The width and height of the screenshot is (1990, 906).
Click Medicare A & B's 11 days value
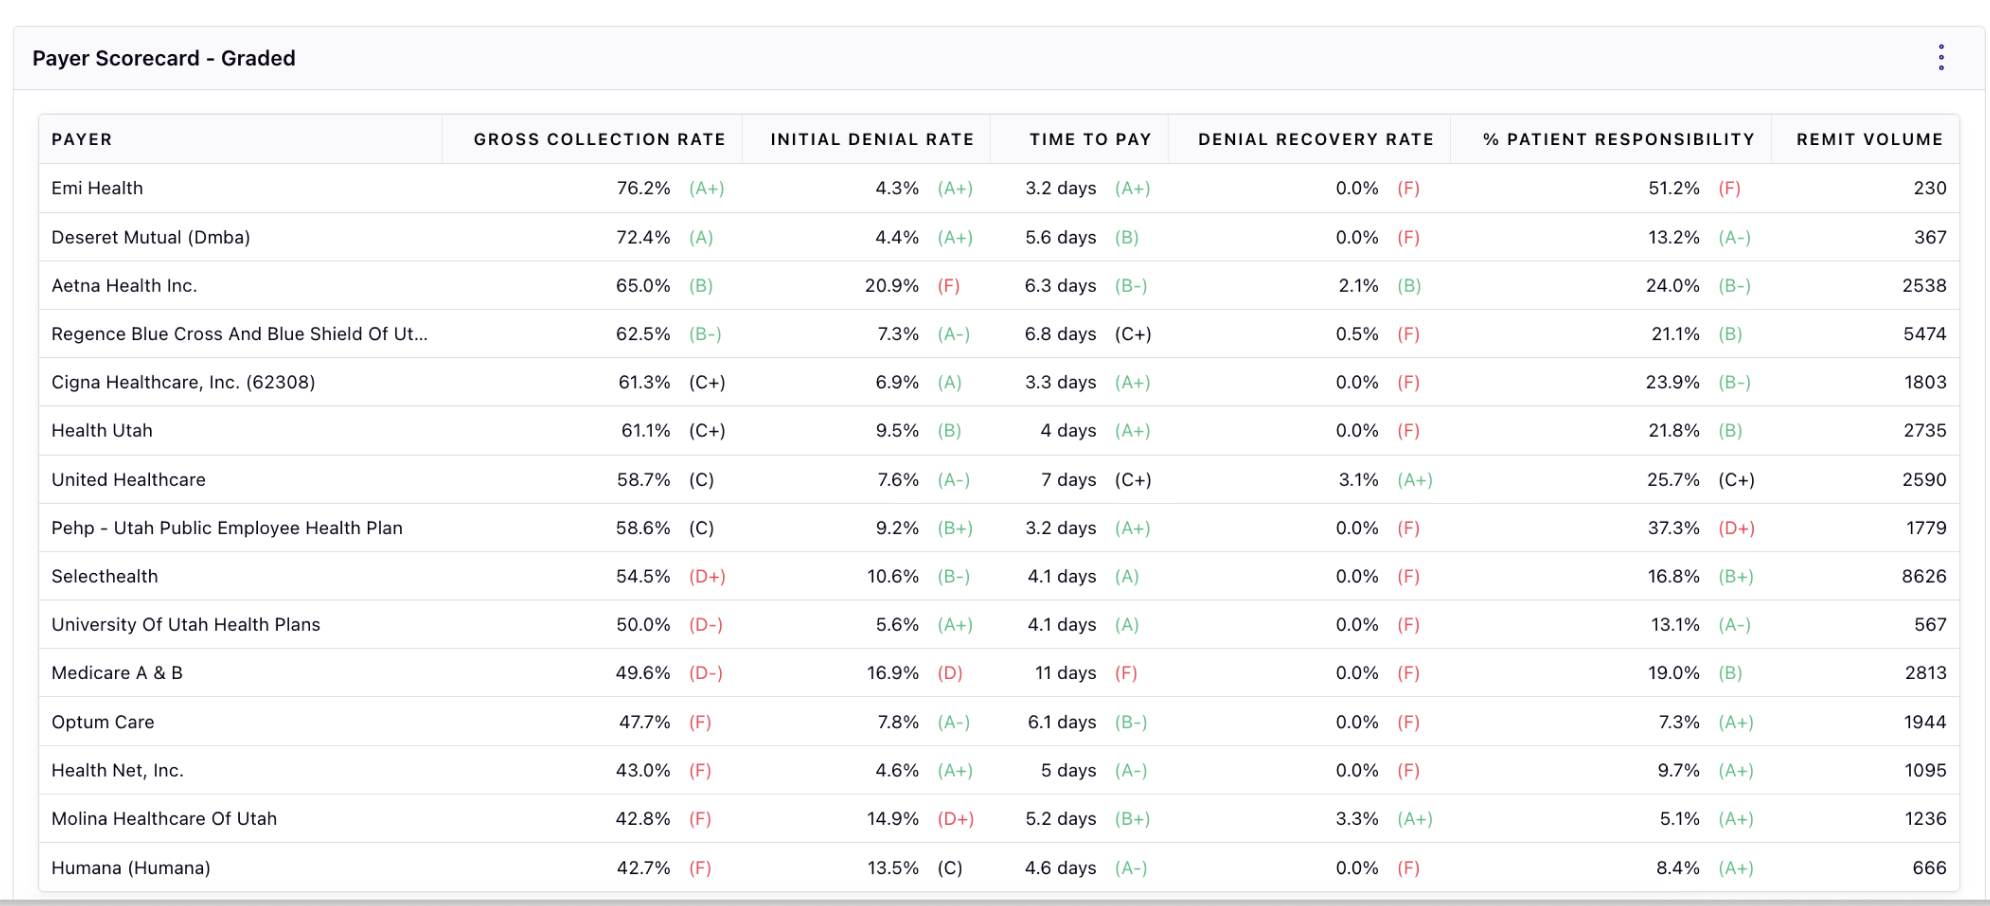(x=1065, y=673)
